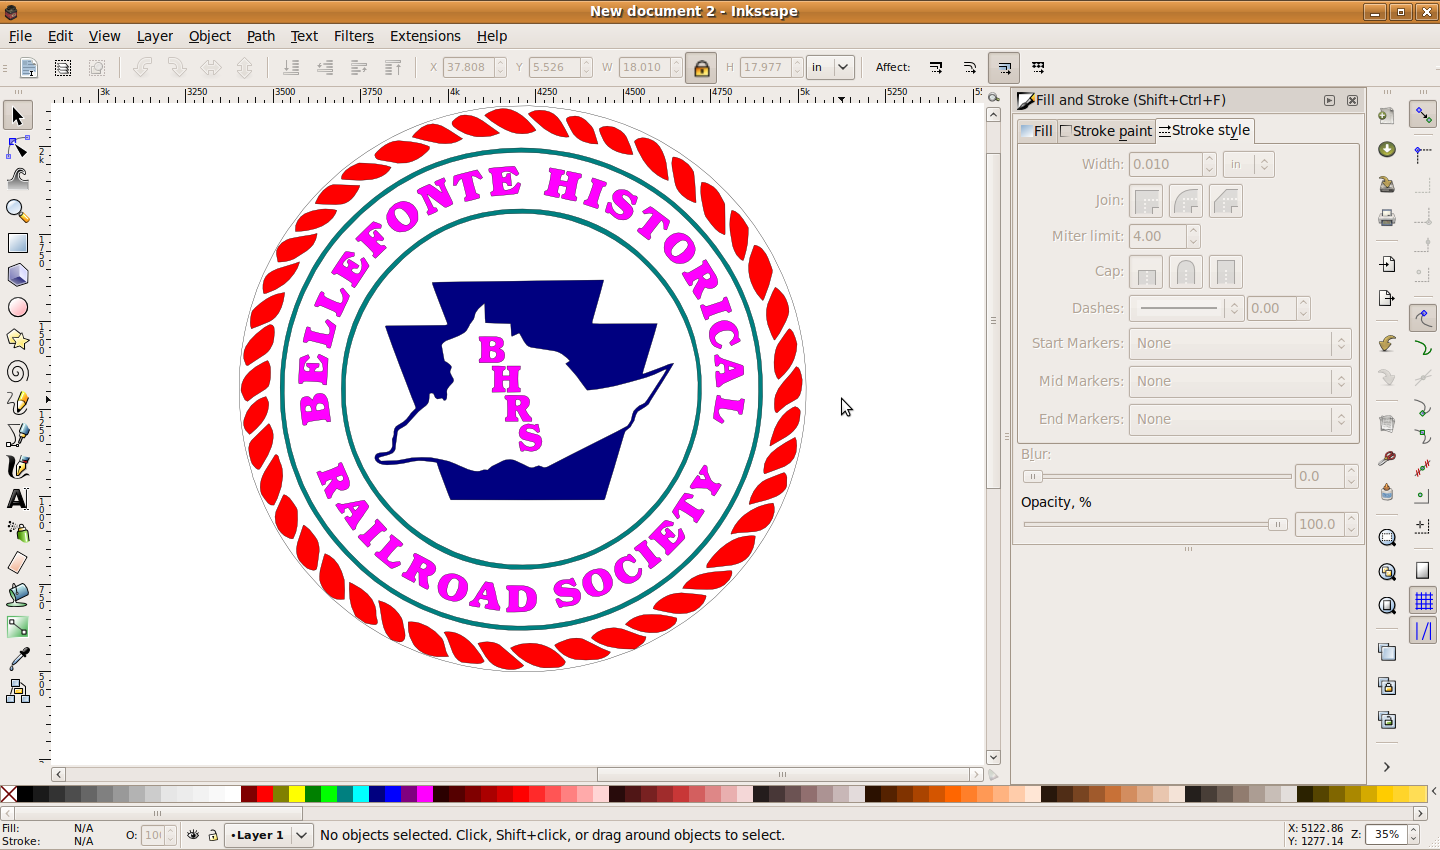This screenshot has height=850, width=1440.
Task: Choose the Round cap button
Action: (1186, 272)
